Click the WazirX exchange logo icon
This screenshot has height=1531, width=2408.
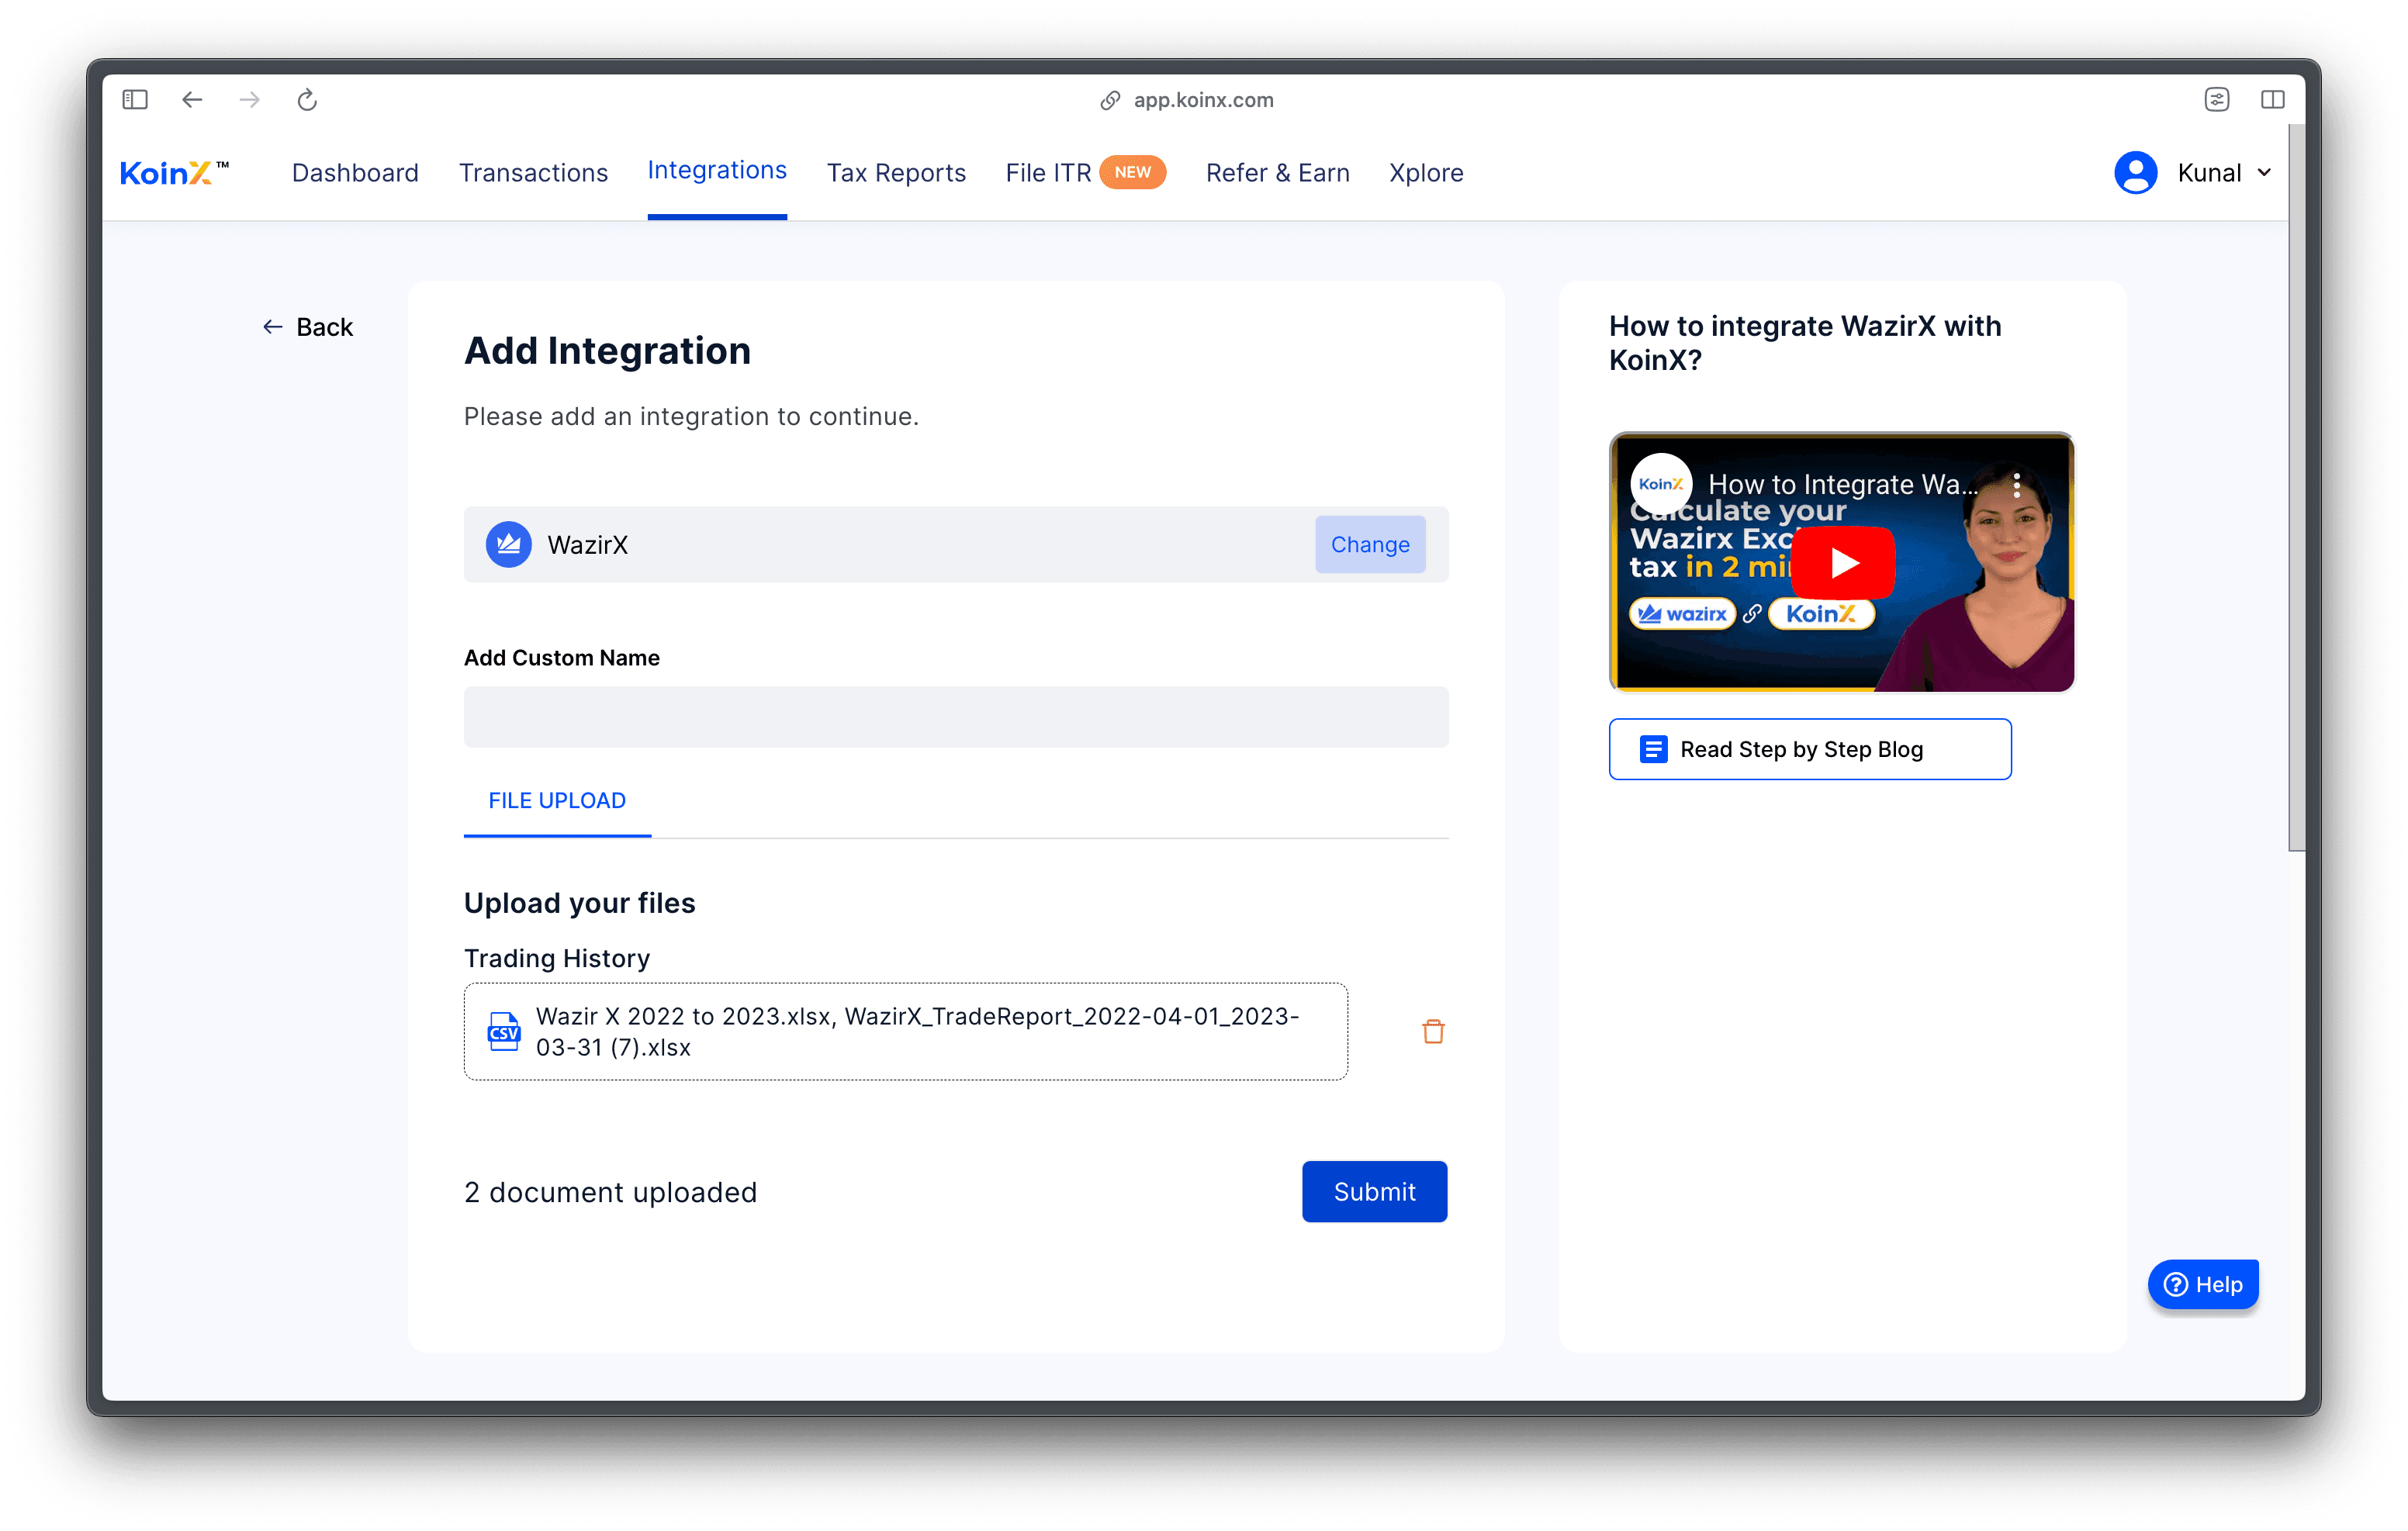pos(509,545)
